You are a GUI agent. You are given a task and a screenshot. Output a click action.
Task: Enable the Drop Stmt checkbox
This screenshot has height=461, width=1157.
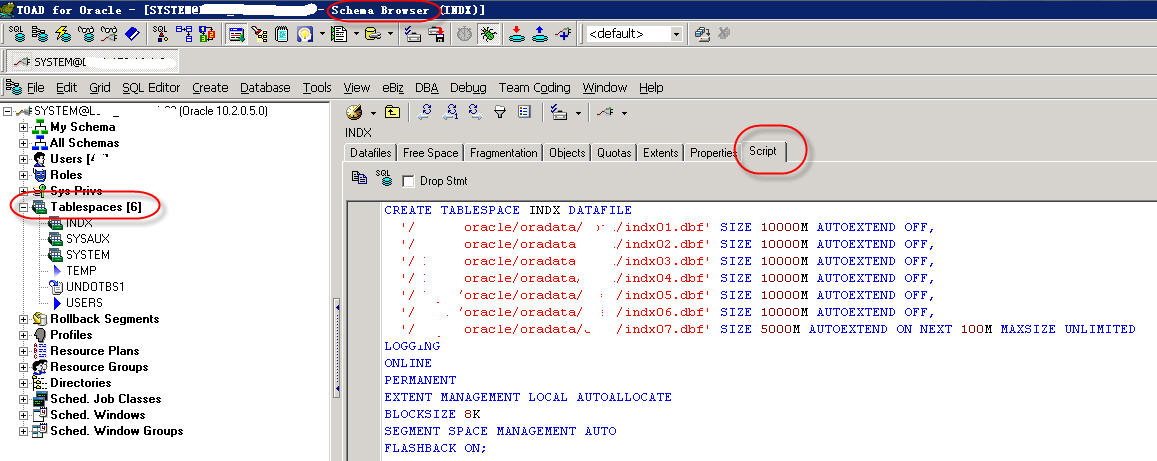408,181
